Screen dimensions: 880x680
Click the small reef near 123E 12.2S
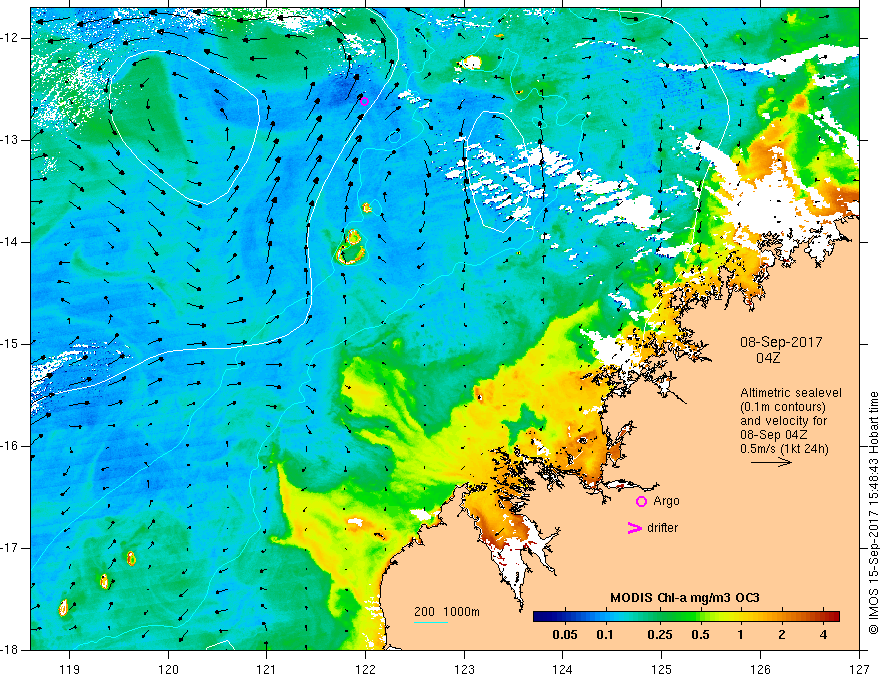pos(470,62)
